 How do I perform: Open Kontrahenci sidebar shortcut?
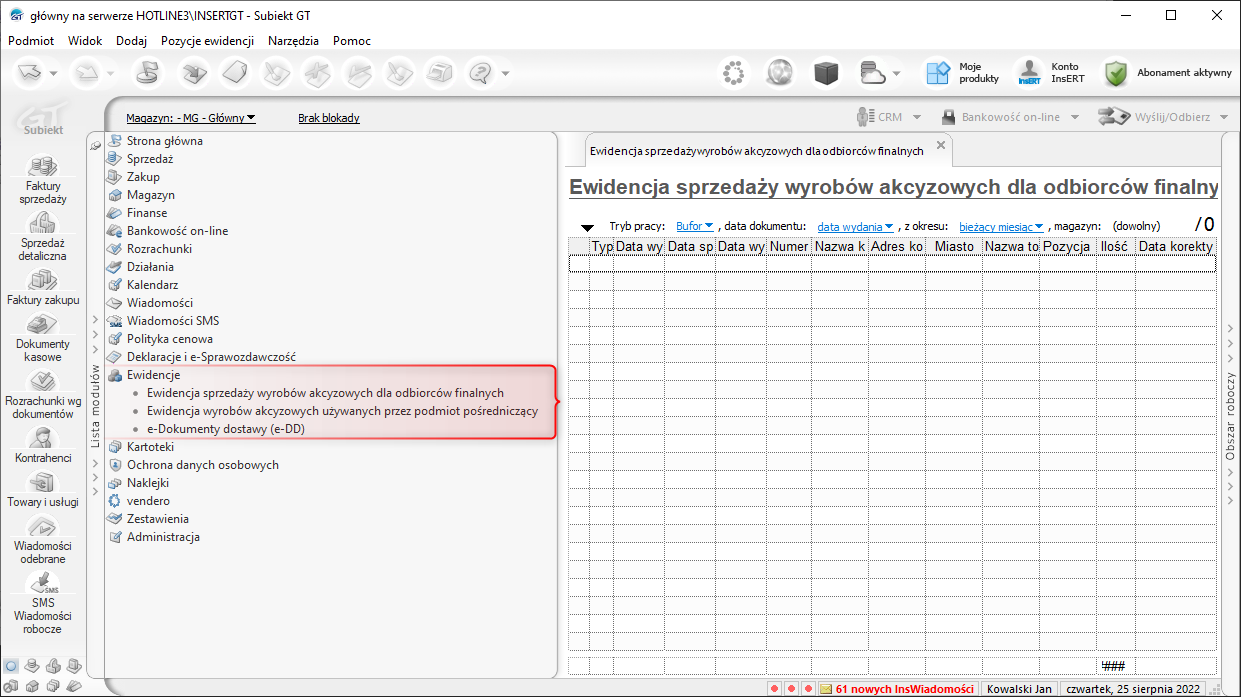(x=43, y=446)
